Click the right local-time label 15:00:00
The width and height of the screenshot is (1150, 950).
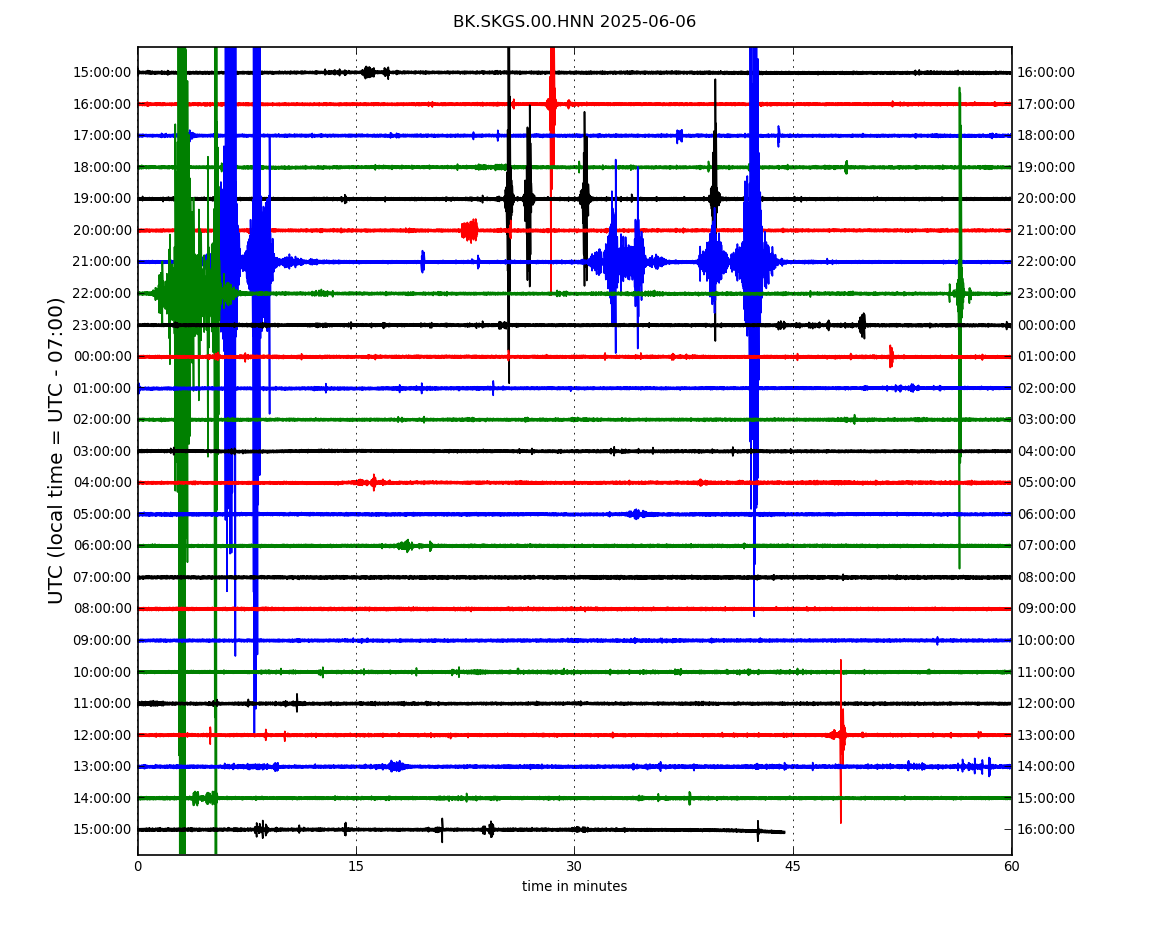pos(1046,798)
